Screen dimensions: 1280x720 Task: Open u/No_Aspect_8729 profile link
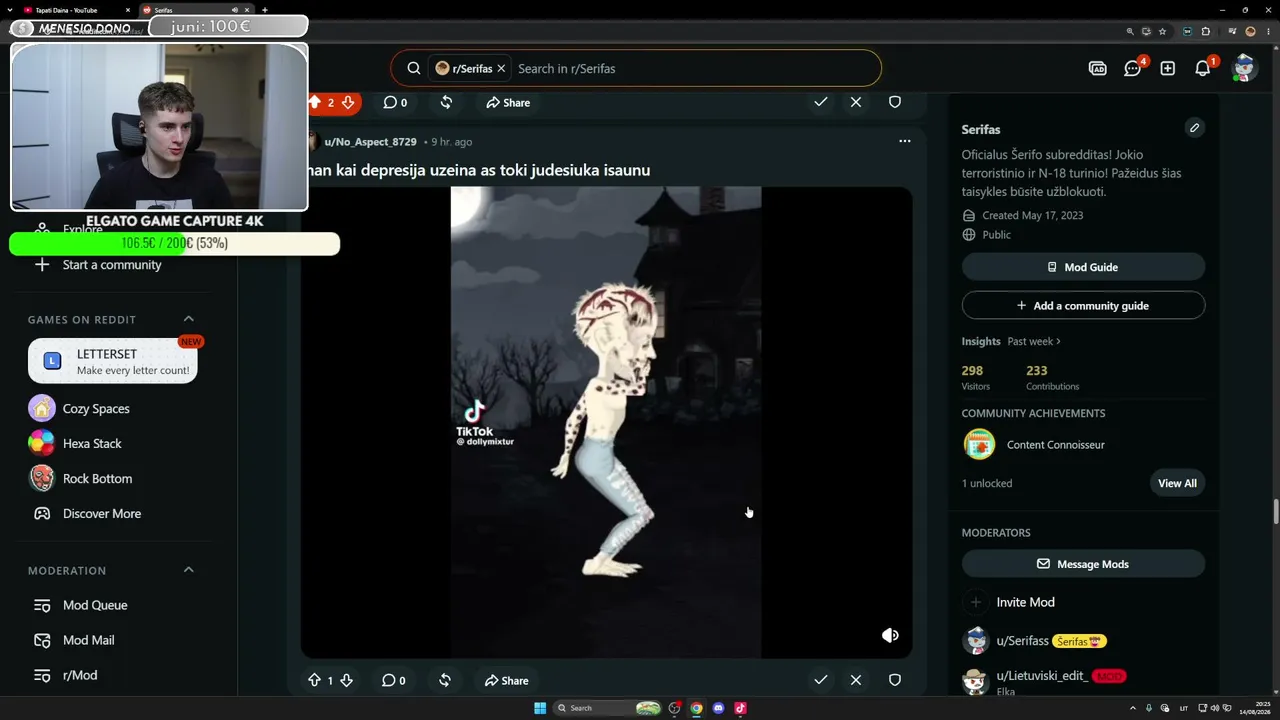(370, 142)
